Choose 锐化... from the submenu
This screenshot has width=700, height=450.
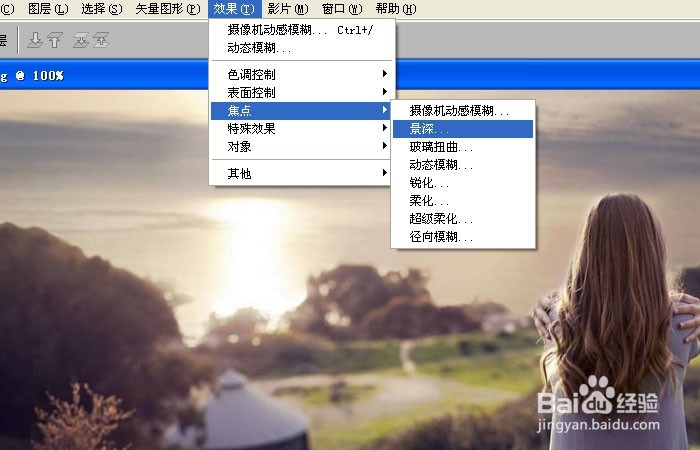(x=463, y=183)
